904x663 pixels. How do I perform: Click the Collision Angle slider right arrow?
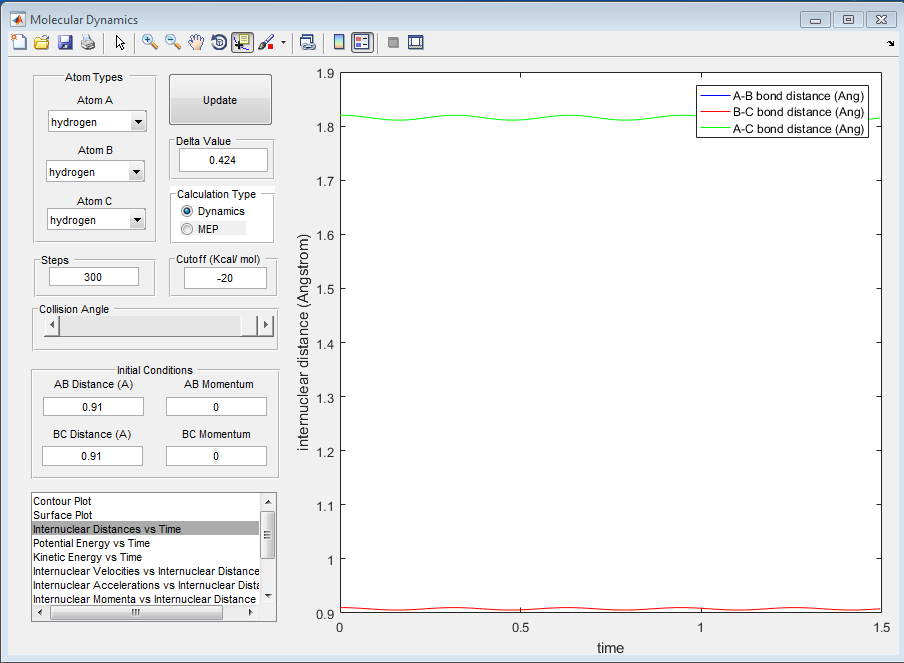pos(265,326)
